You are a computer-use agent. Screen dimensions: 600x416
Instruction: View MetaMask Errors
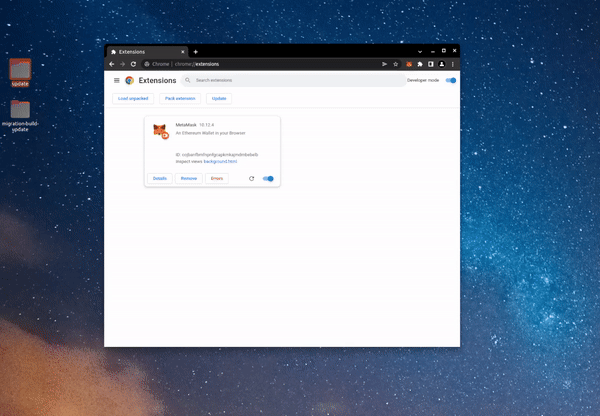coord(217,178)
